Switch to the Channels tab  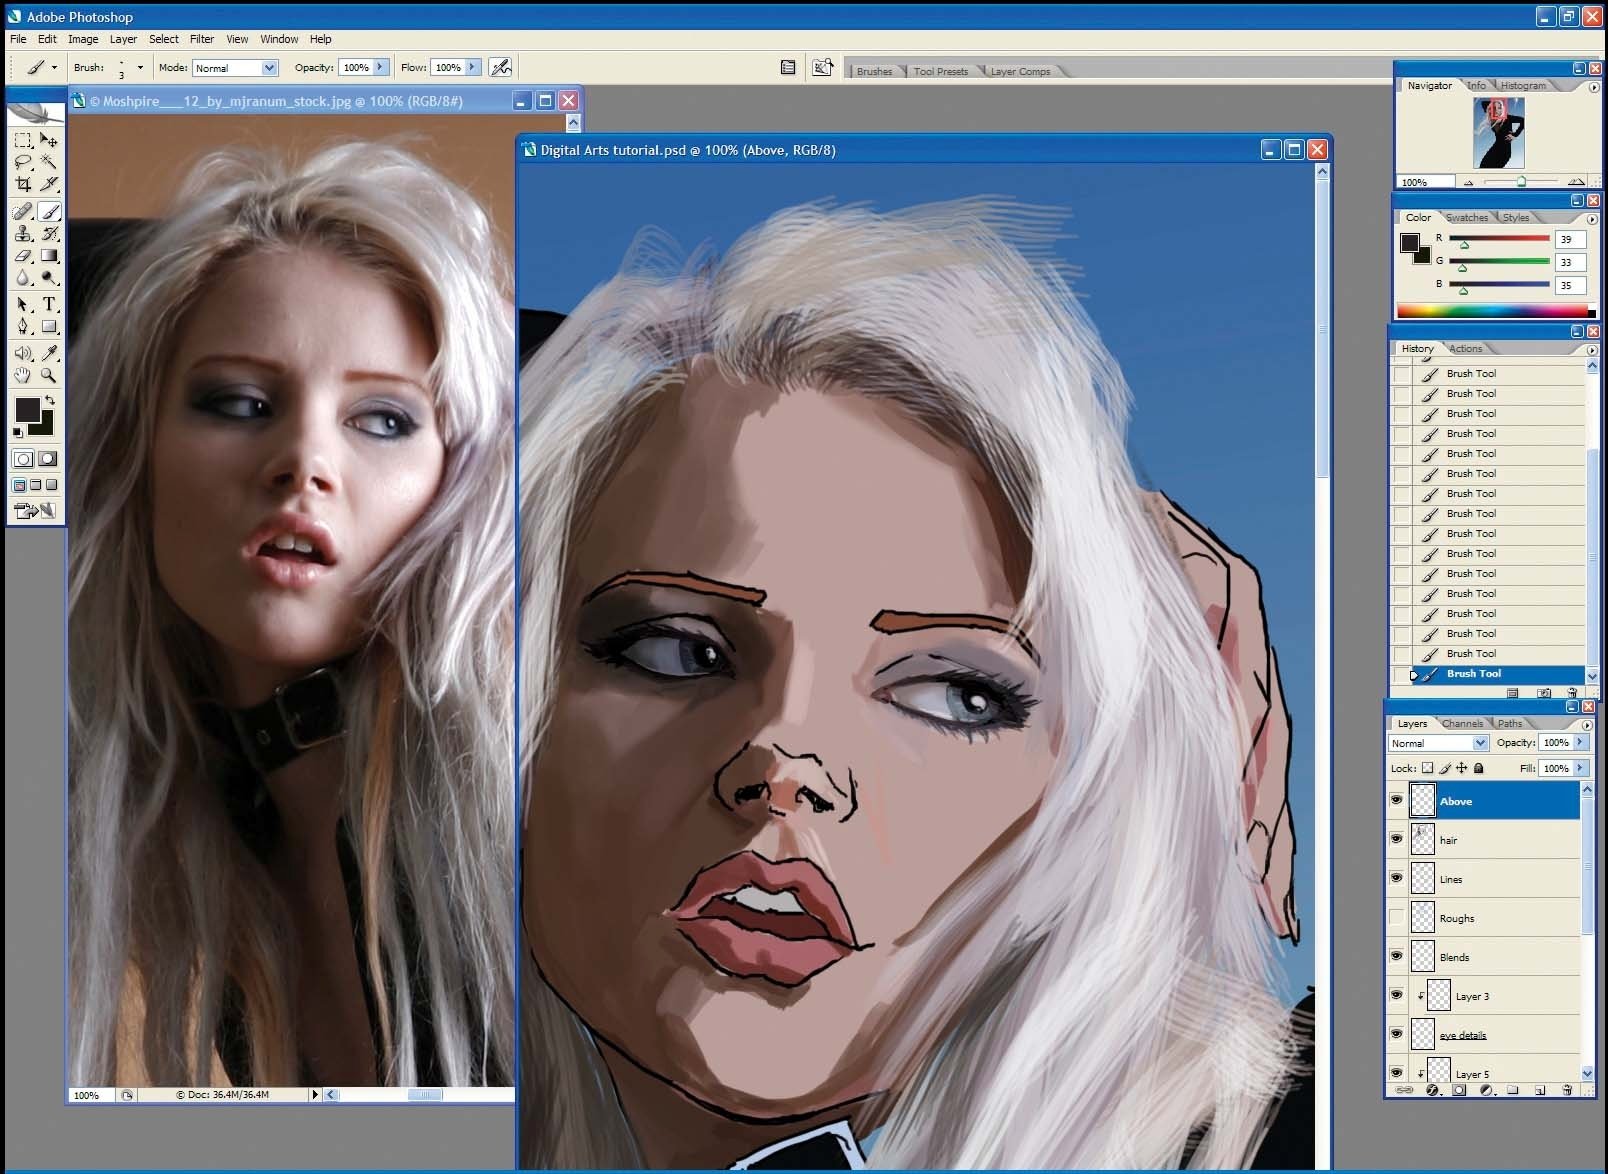pyautogui.click(x=1462, y=723)
